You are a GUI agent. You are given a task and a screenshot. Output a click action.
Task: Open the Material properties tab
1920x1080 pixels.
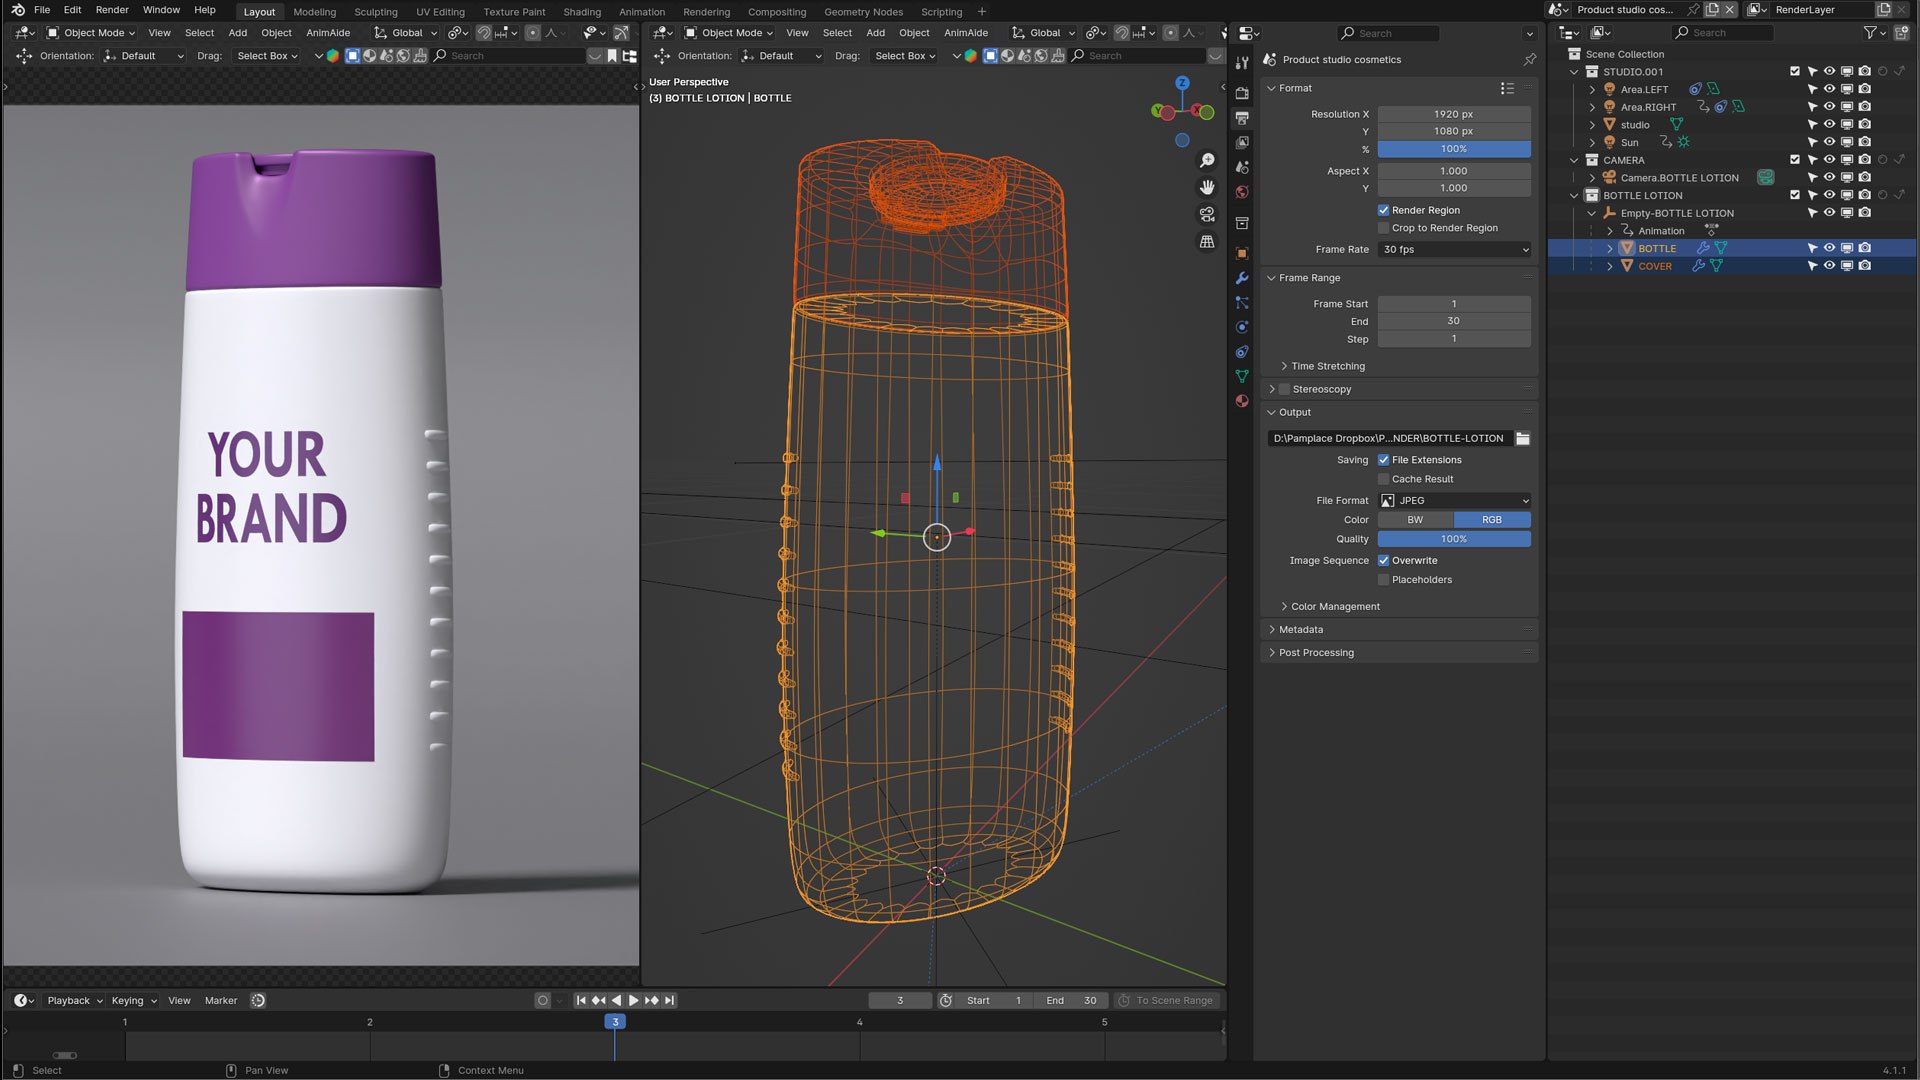tap(1242, 401)
